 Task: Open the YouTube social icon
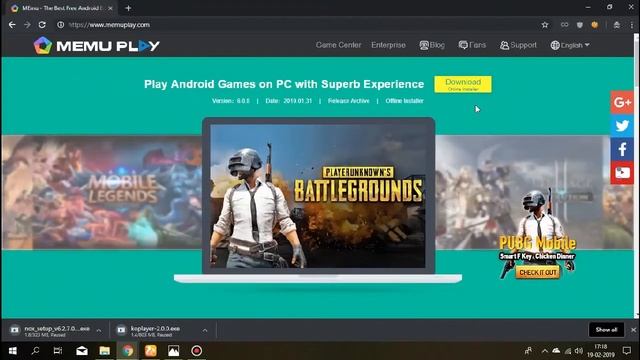point(622,172)
